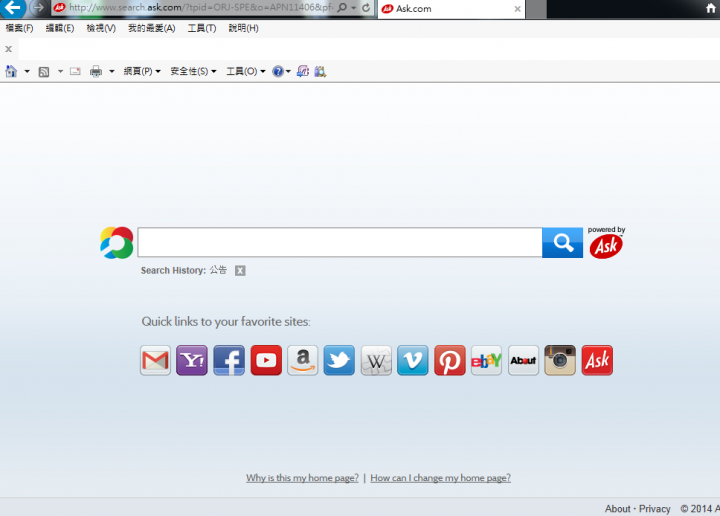The height and width of the screenshot is (516, 720).
Task: Click the powered by Ask logo
Action: click(x=606, y=242)
